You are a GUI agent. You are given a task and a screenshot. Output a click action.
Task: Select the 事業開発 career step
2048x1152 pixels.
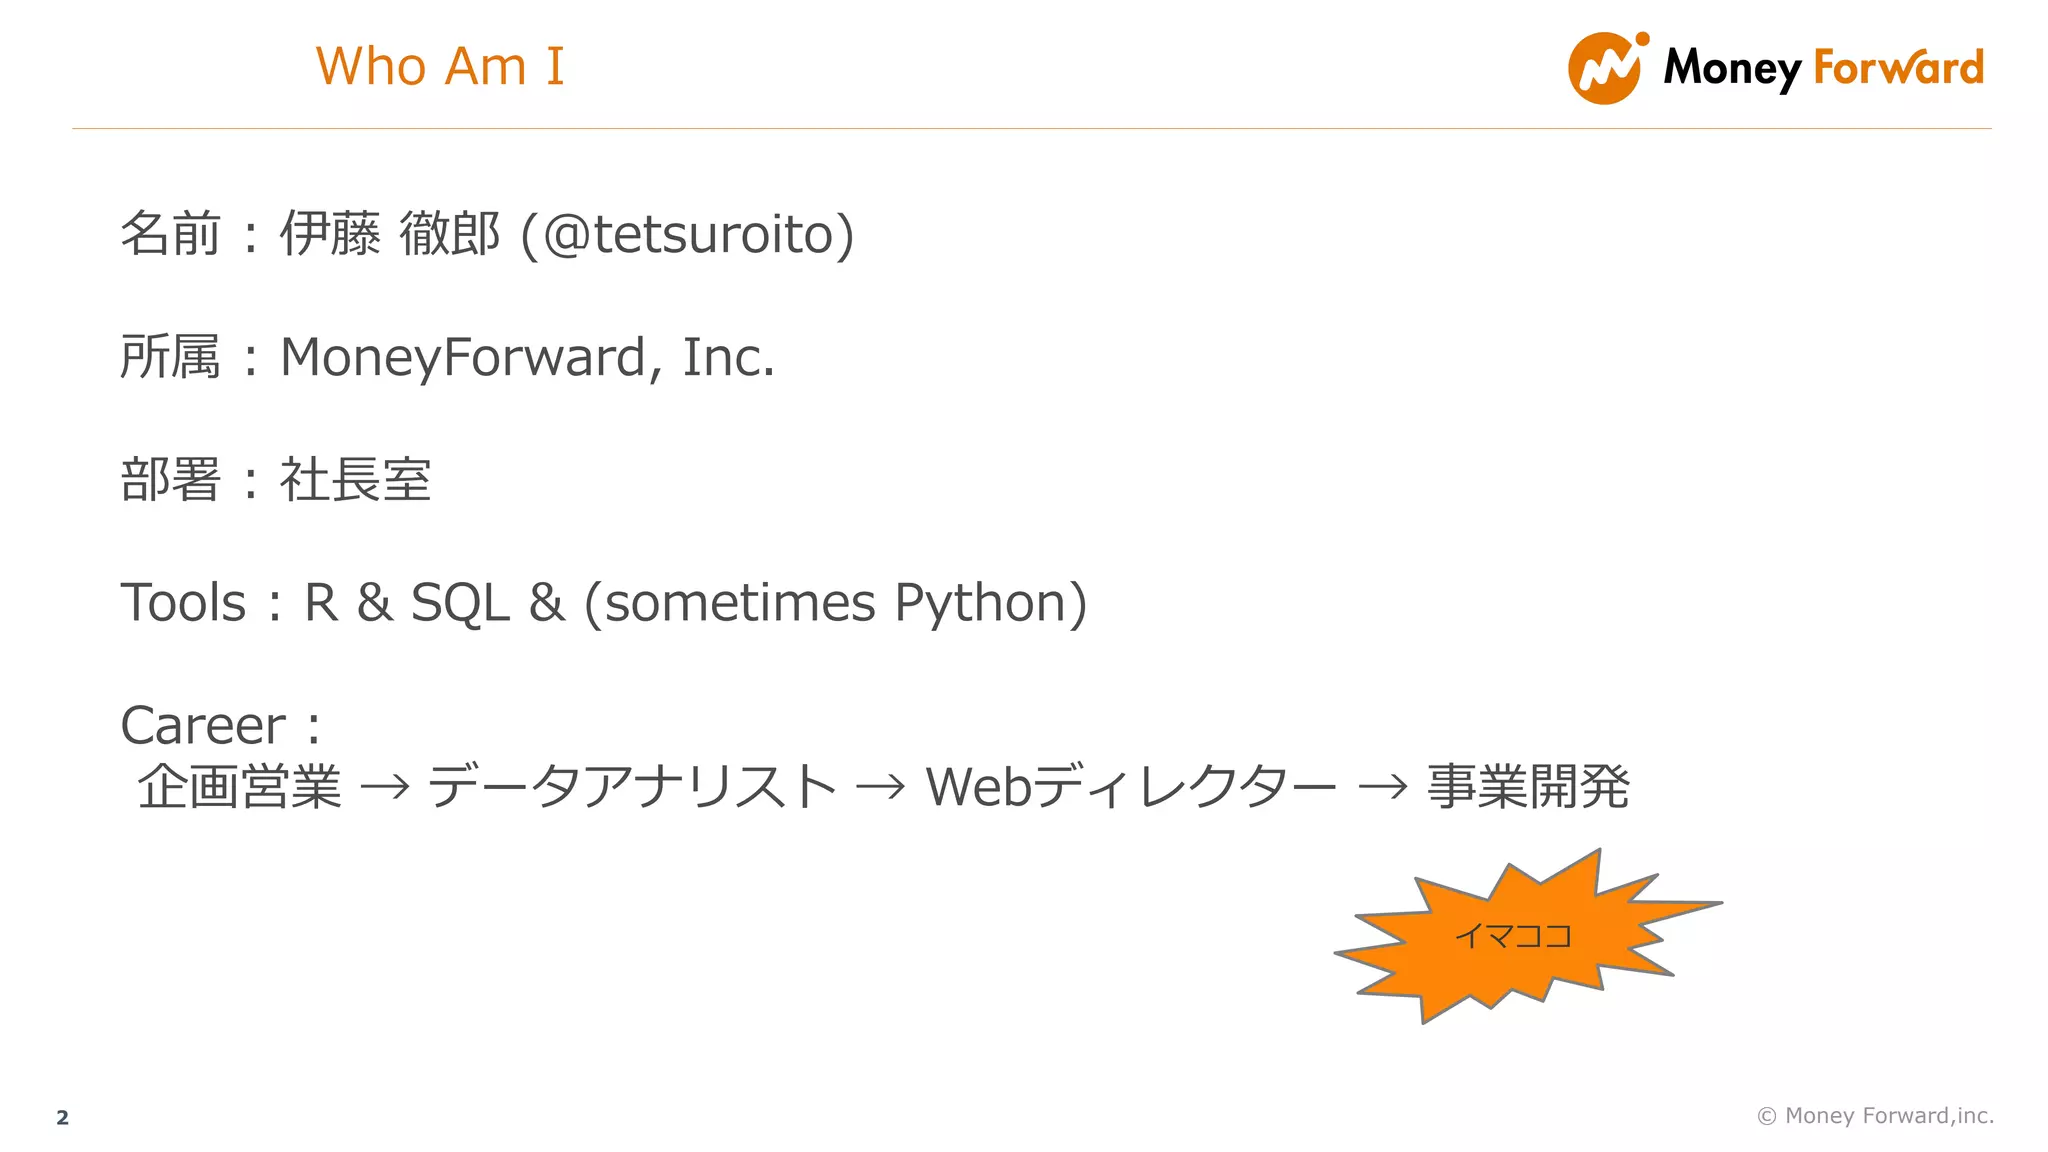point(1528,788)
